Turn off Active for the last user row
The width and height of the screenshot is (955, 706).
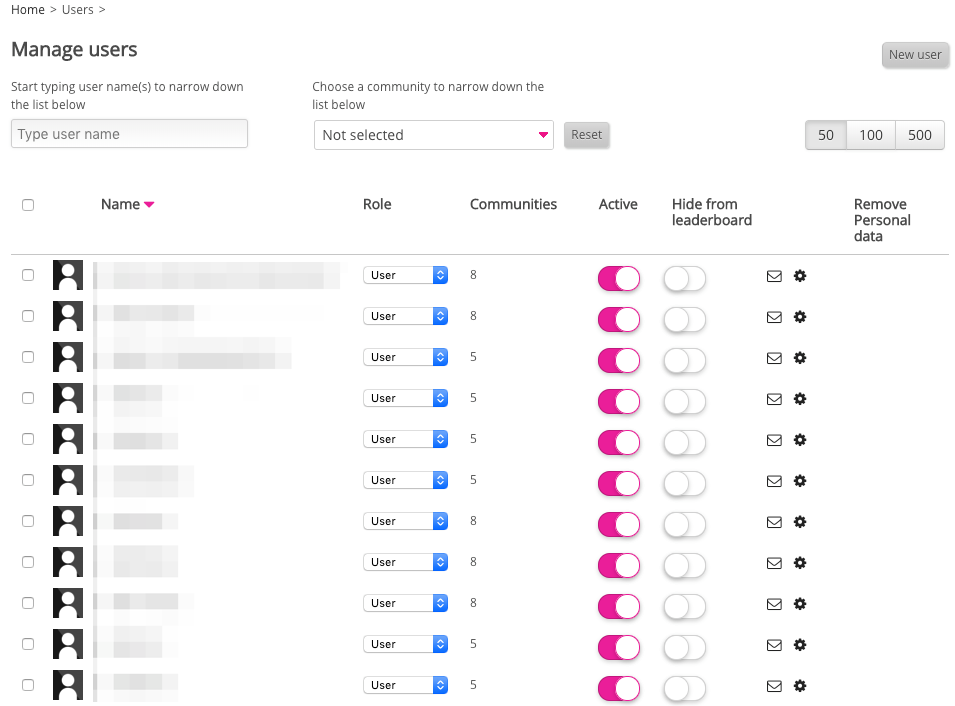pyautogui.click(x=618, y=689)
